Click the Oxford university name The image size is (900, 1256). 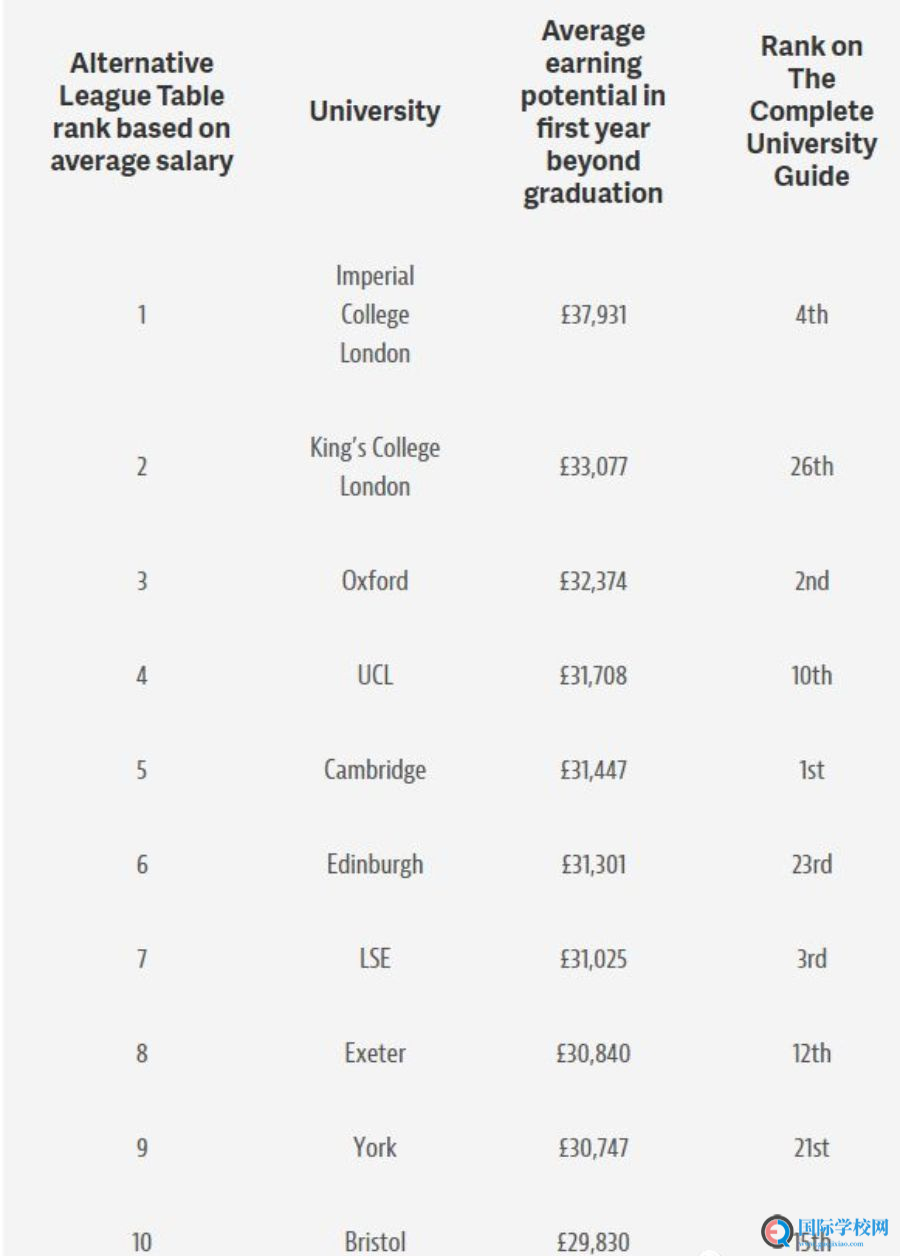[375, 581]
